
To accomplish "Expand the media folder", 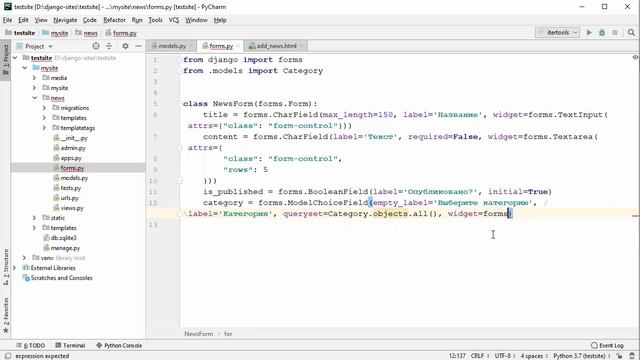I will [35, 78].
